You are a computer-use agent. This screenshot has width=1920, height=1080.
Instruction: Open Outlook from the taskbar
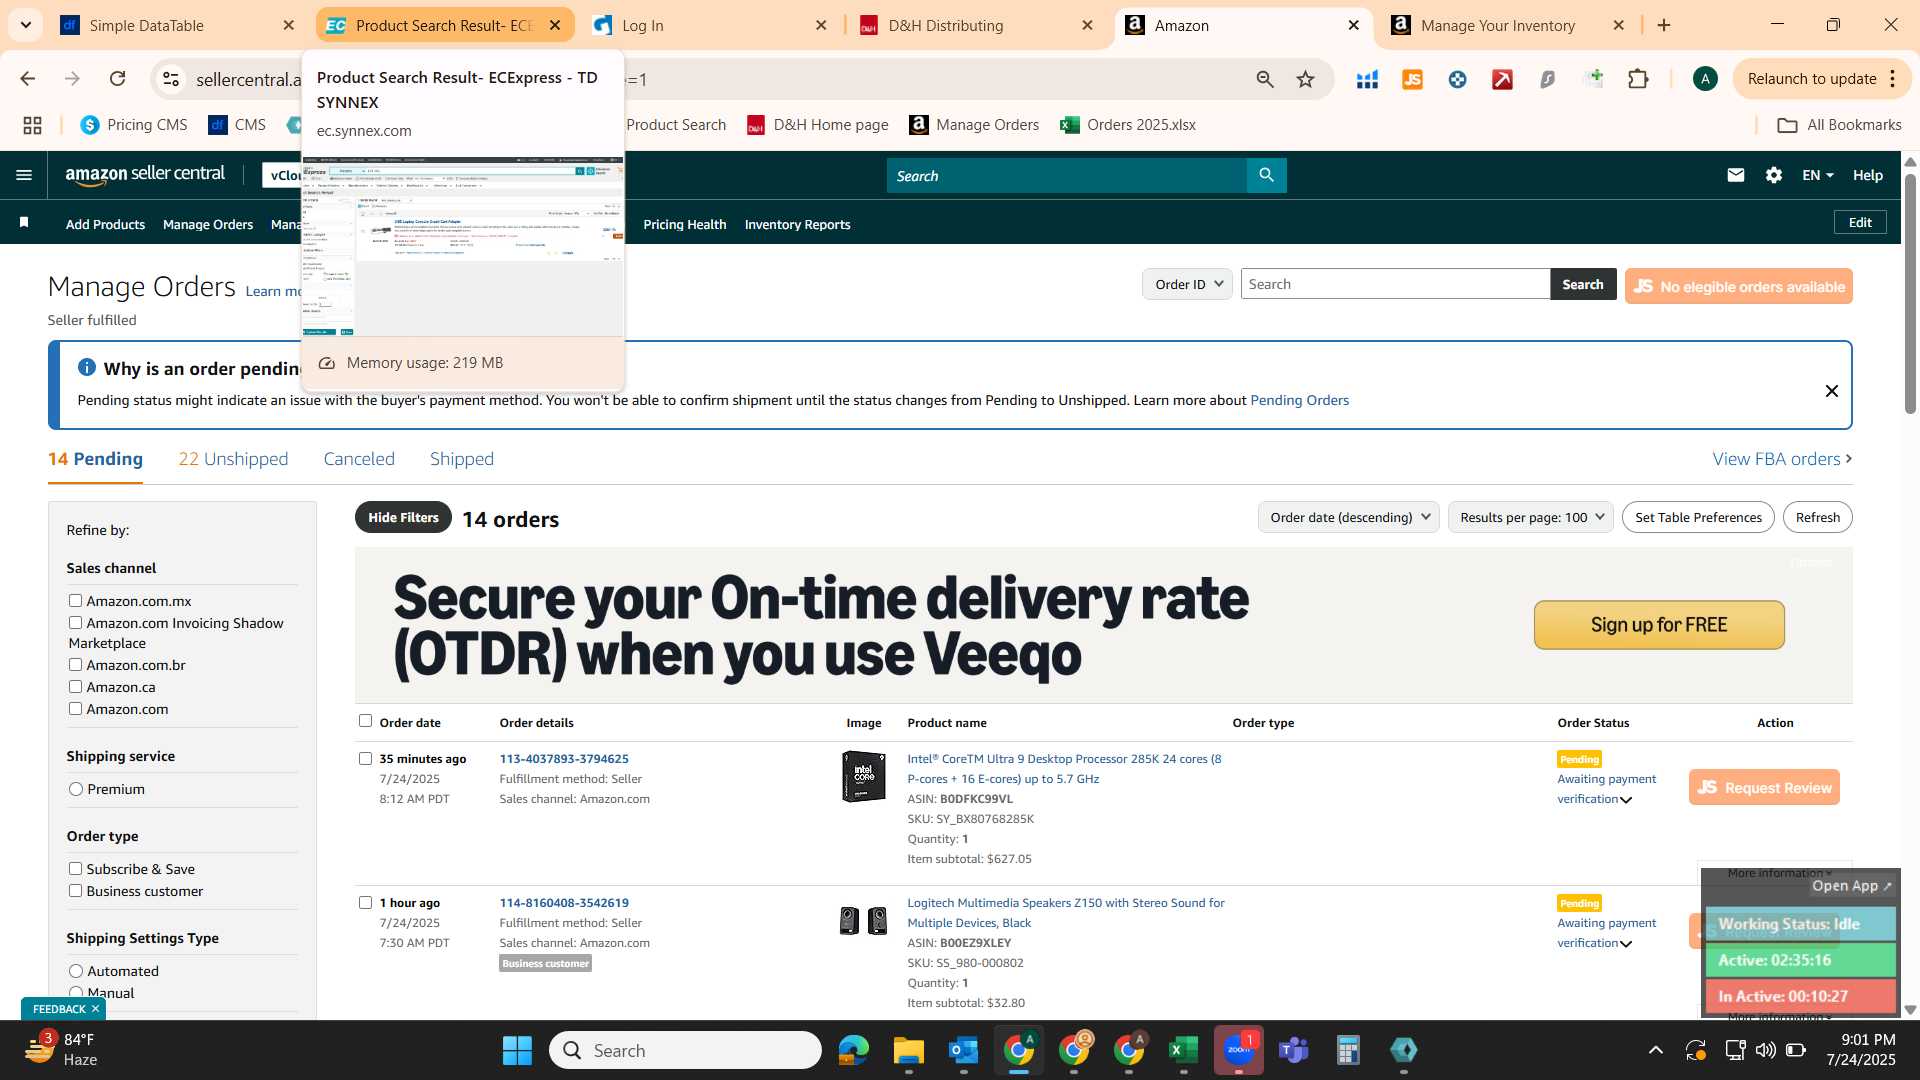(x=963, y=1050)
